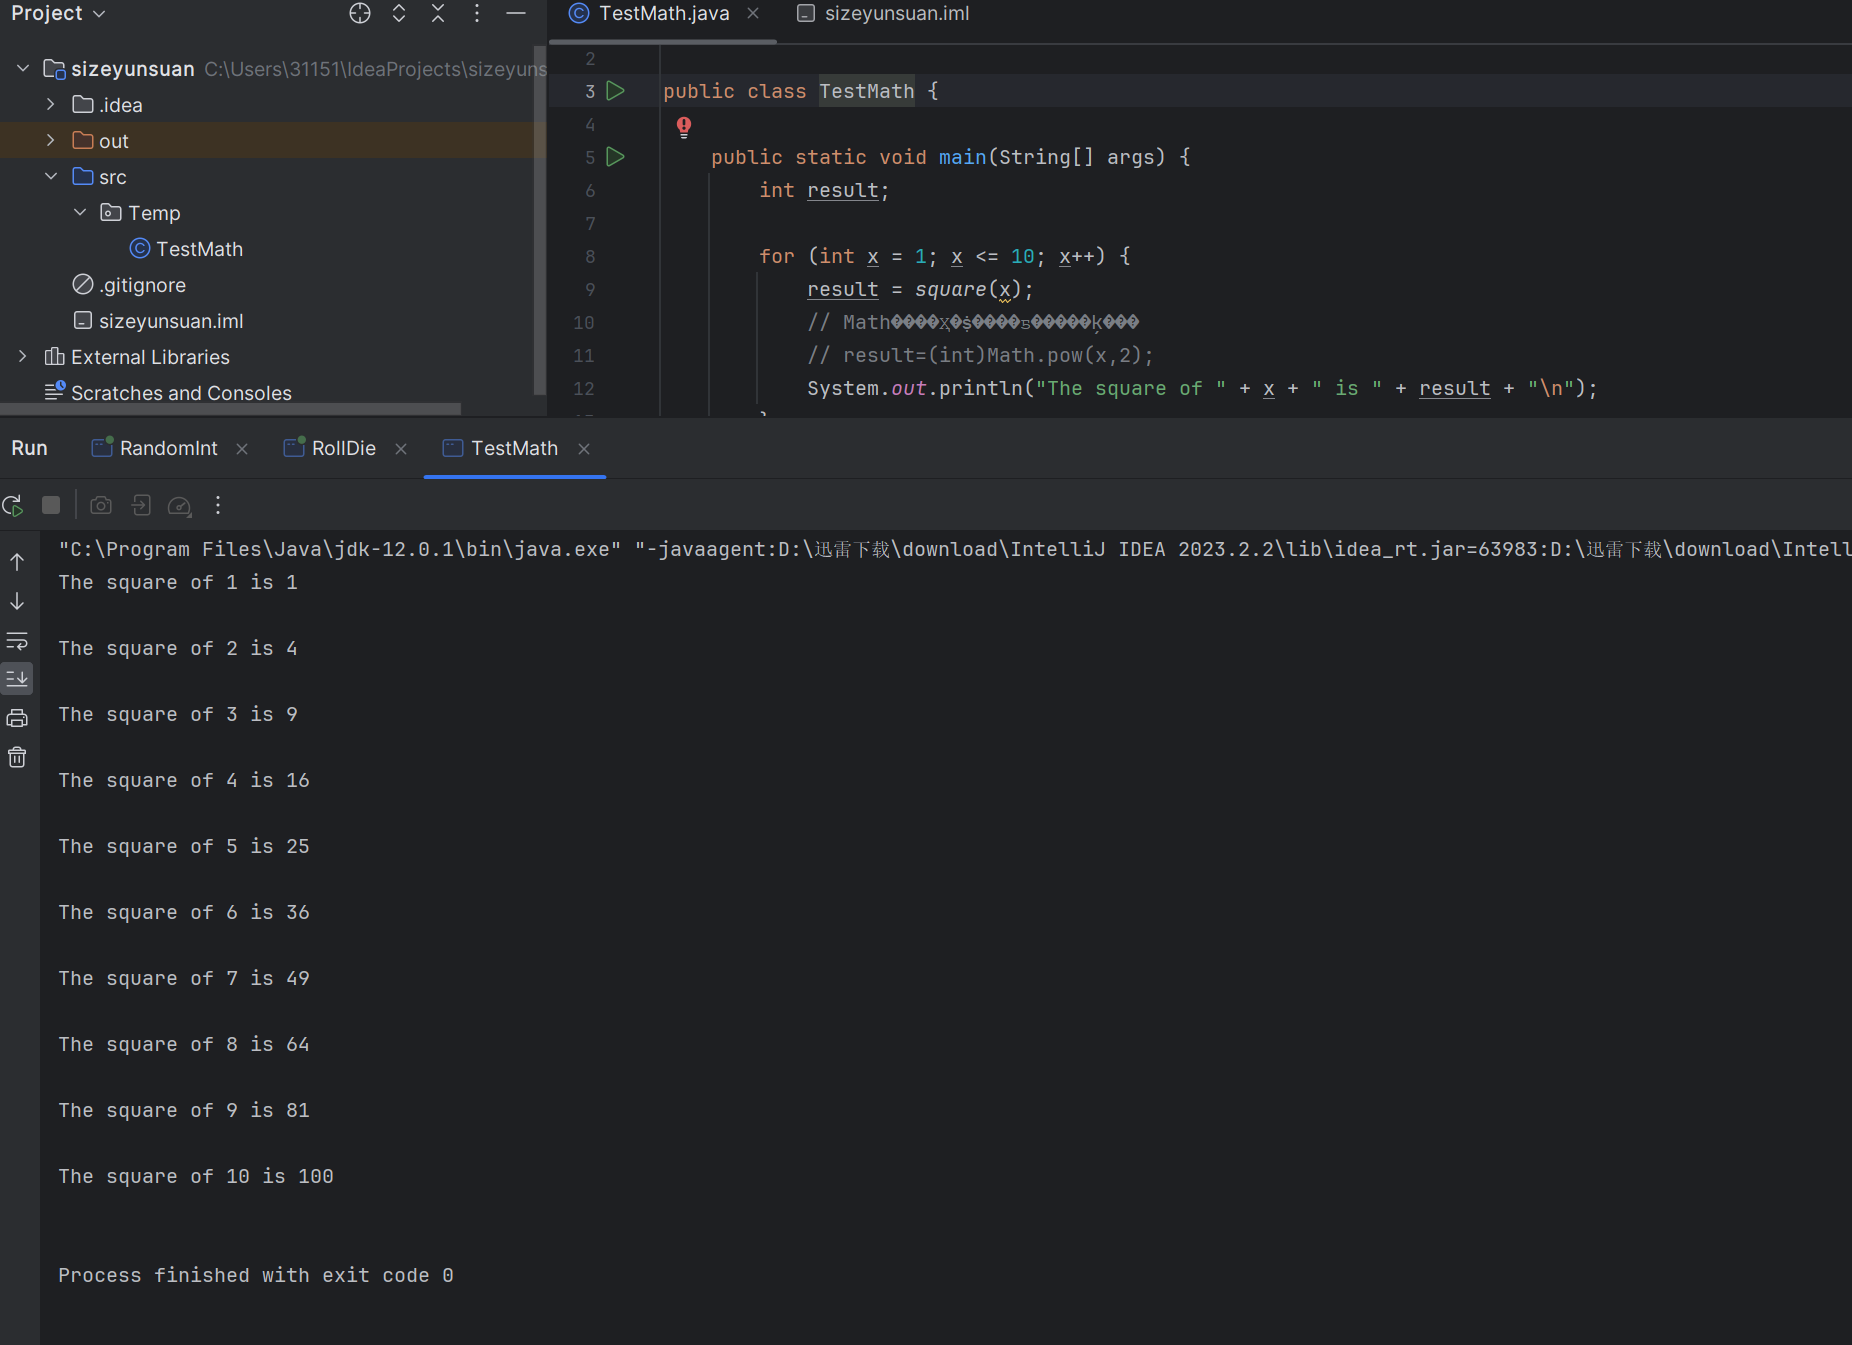
Task: Toggle scroll to end of console
Action: [17, 679]
